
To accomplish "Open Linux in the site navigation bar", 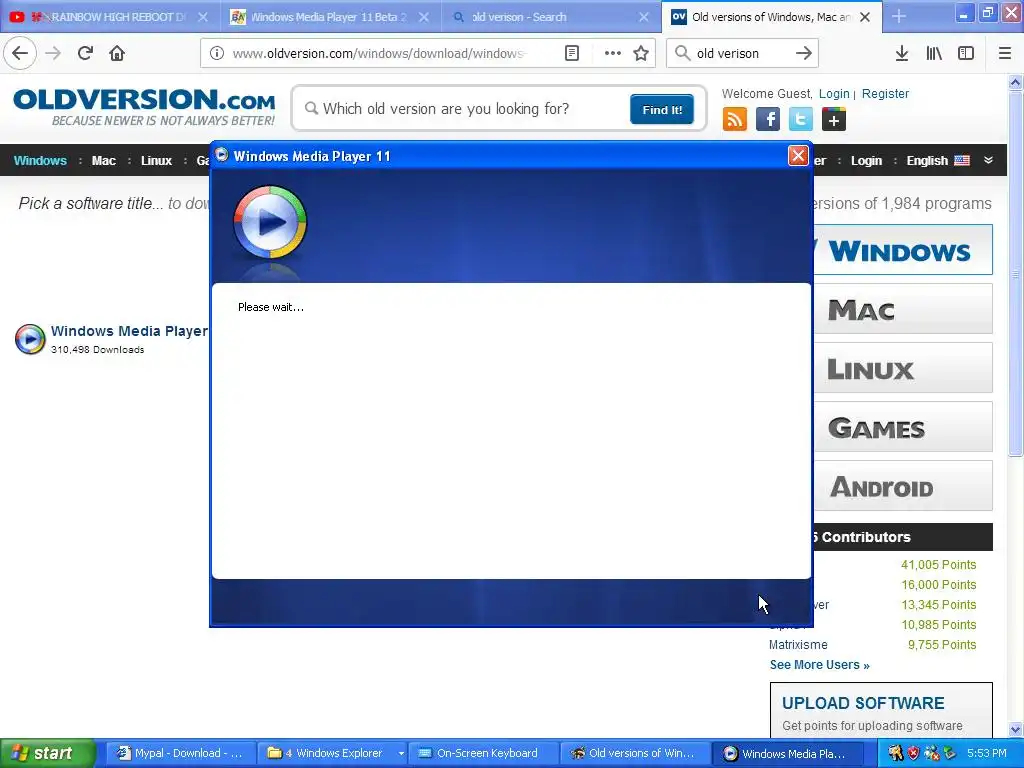I will 156,161.
